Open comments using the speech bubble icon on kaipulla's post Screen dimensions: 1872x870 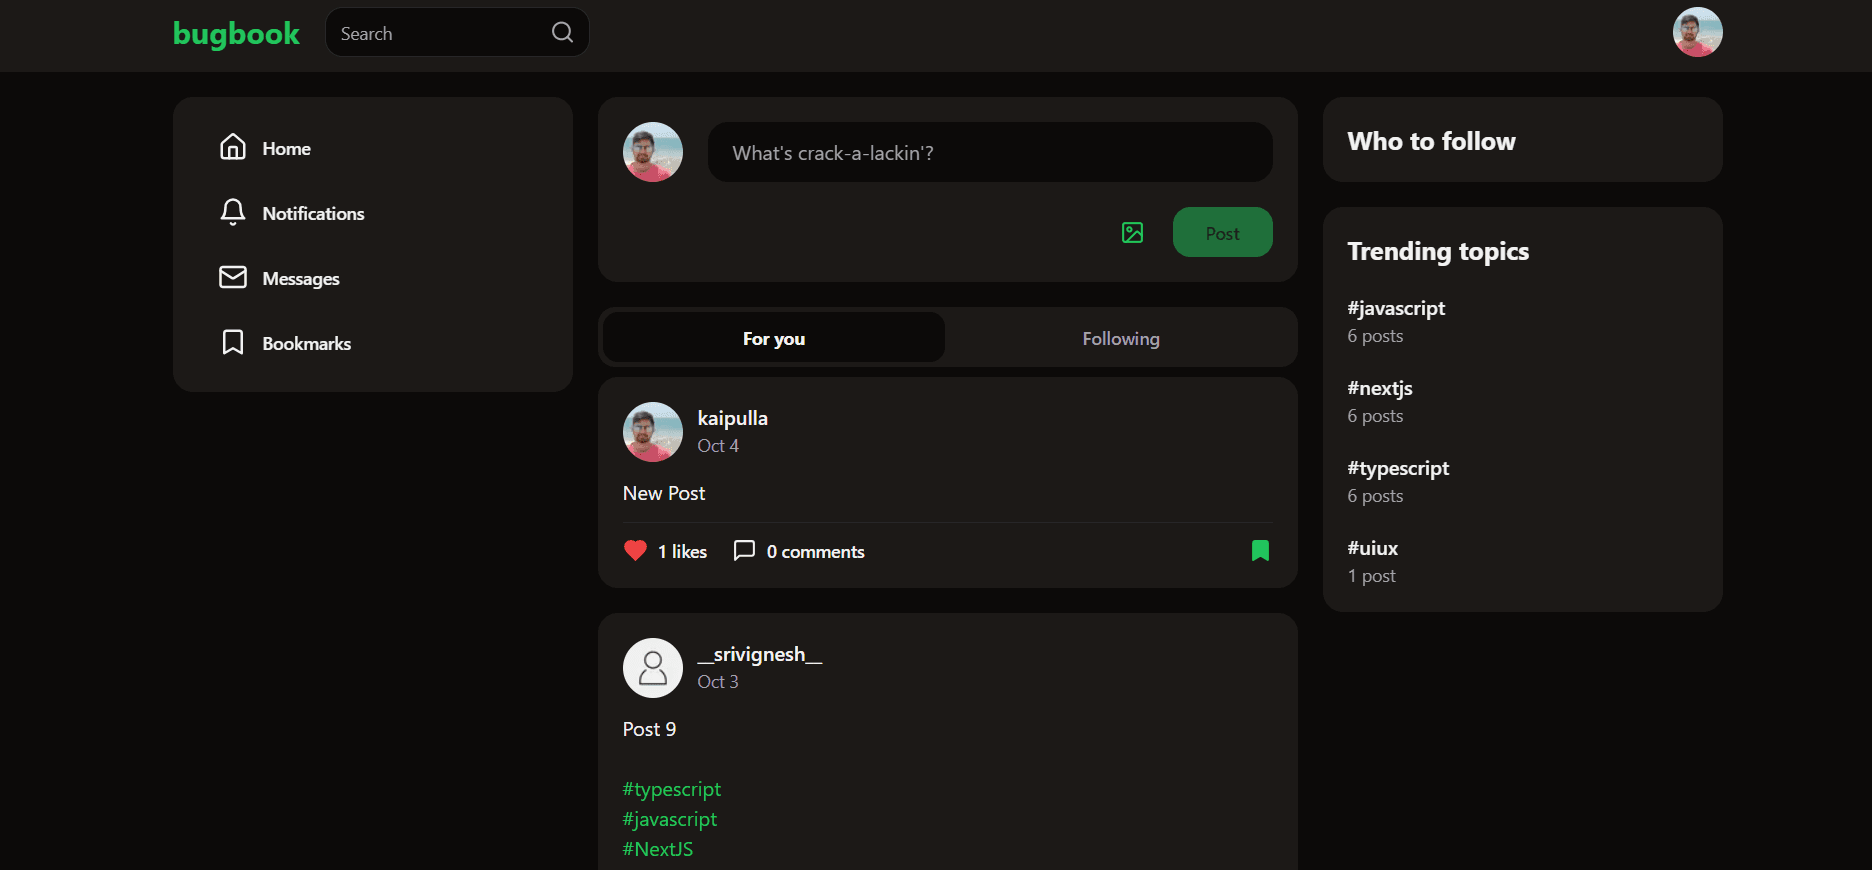point(744,551)
